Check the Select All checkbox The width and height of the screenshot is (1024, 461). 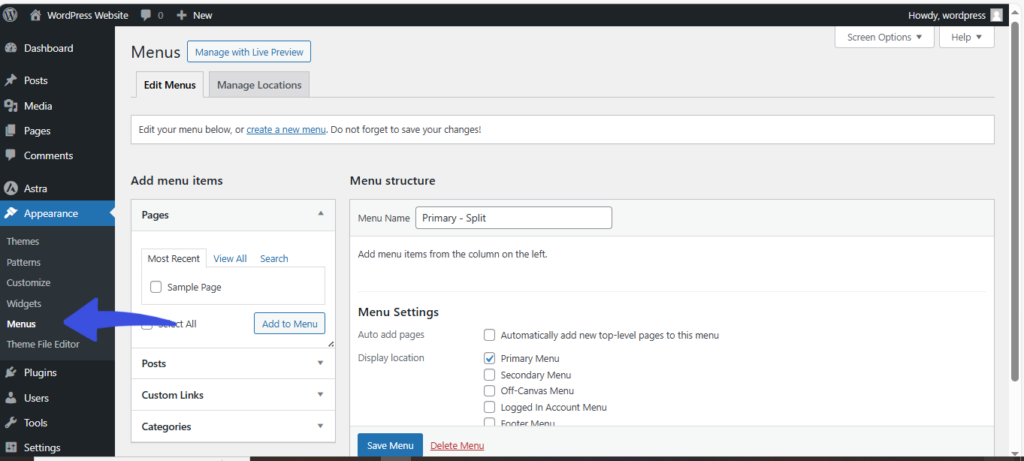pyautogui.click(x=148, y=324)
